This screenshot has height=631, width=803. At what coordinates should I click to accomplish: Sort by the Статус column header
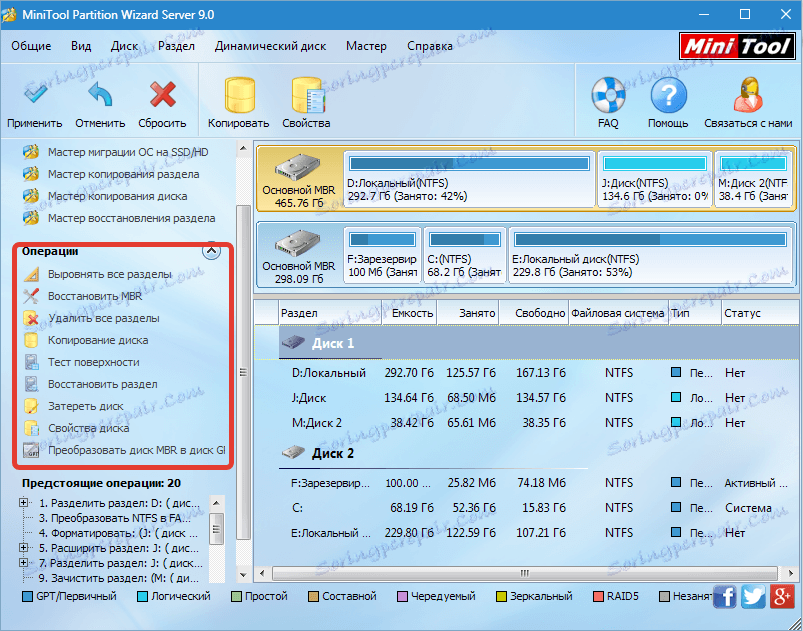pos(760,313)
